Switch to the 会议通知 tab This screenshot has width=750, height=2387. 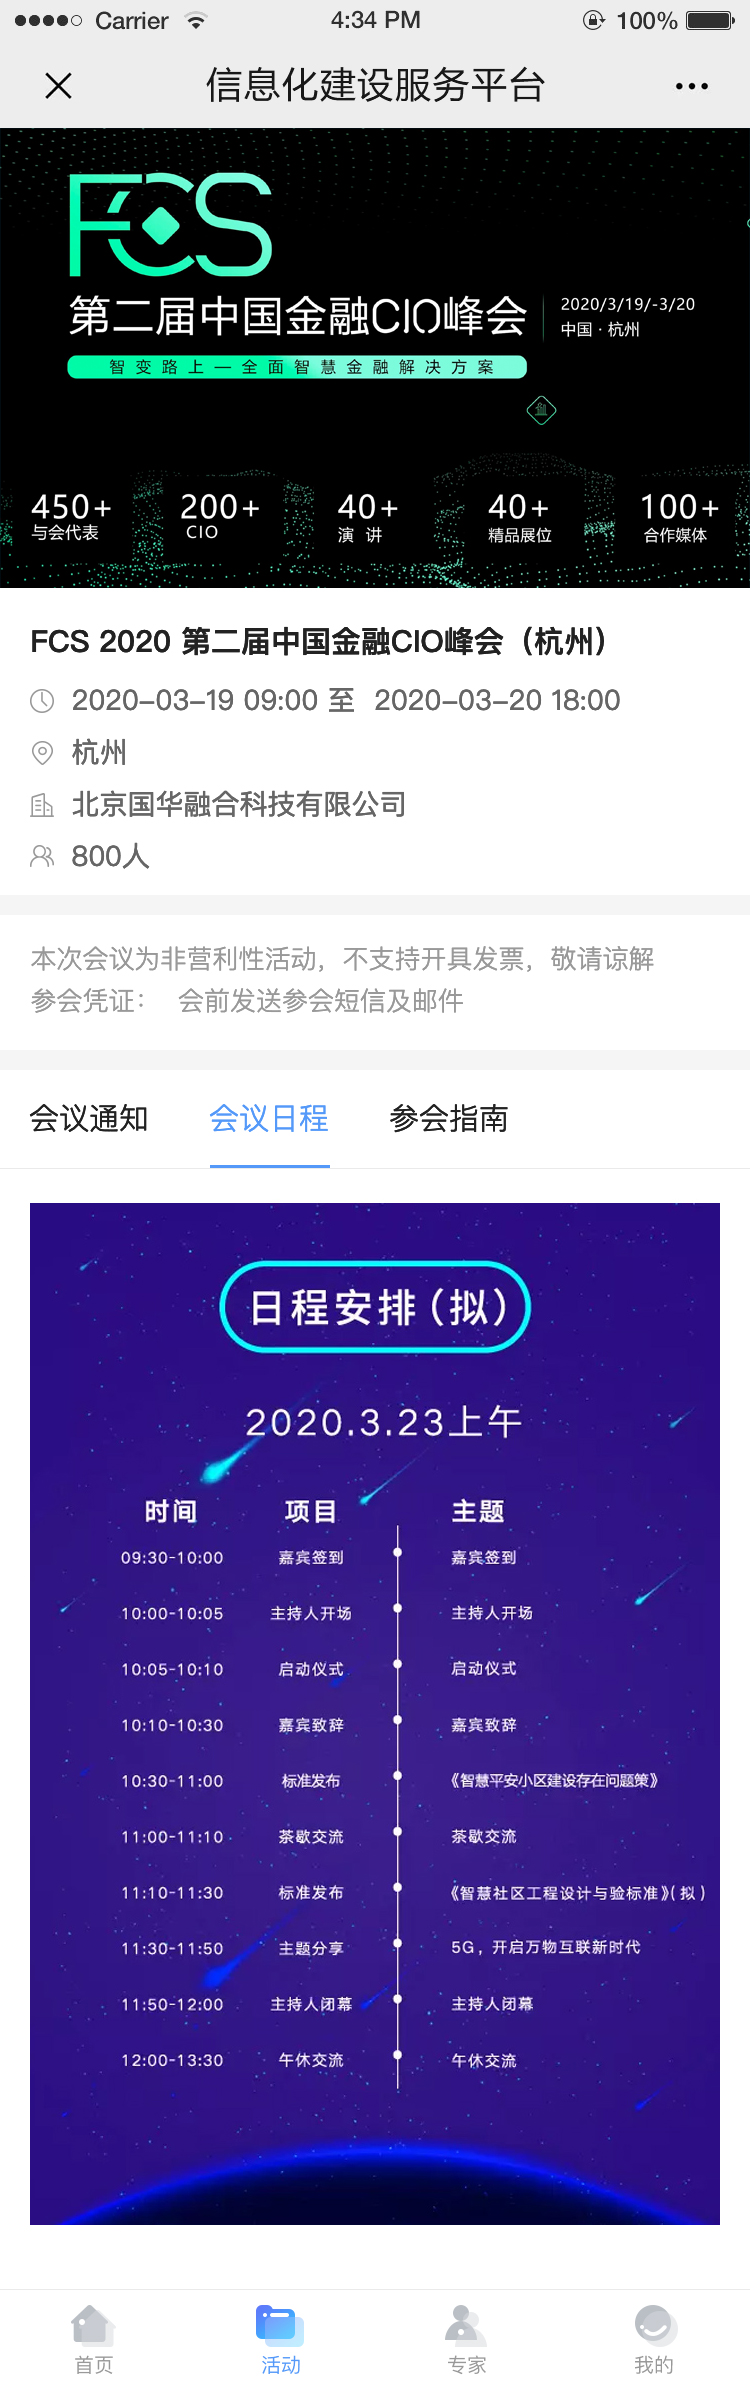point(89,1118)
